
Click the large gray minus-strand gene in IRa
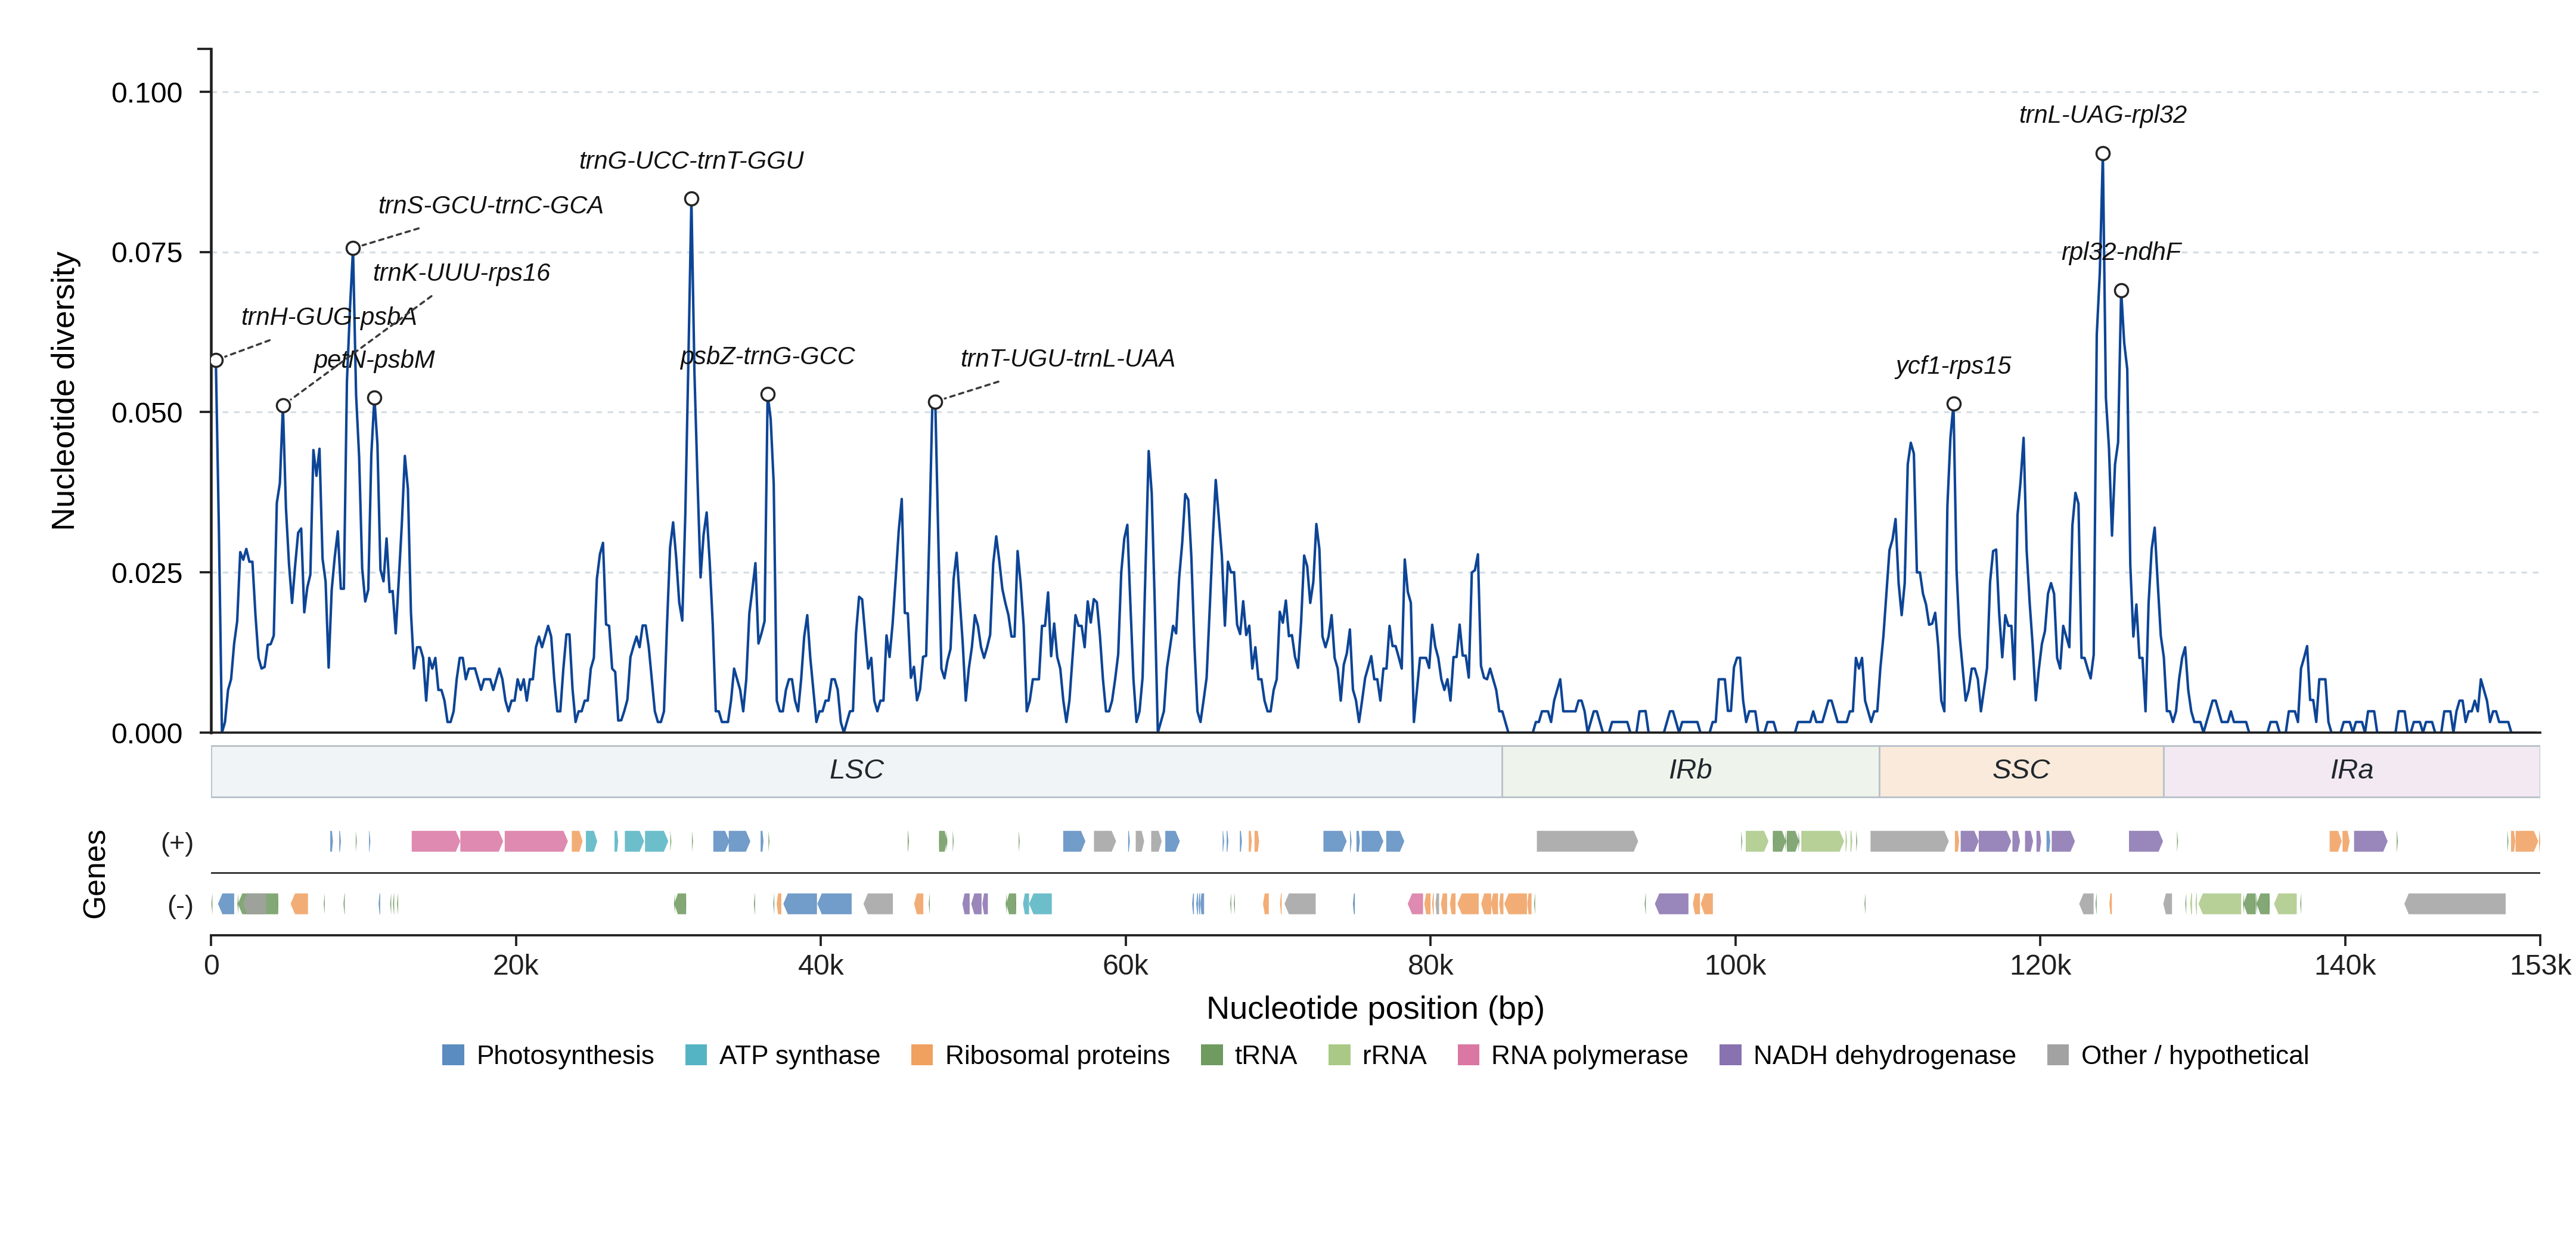point(2455,904)
